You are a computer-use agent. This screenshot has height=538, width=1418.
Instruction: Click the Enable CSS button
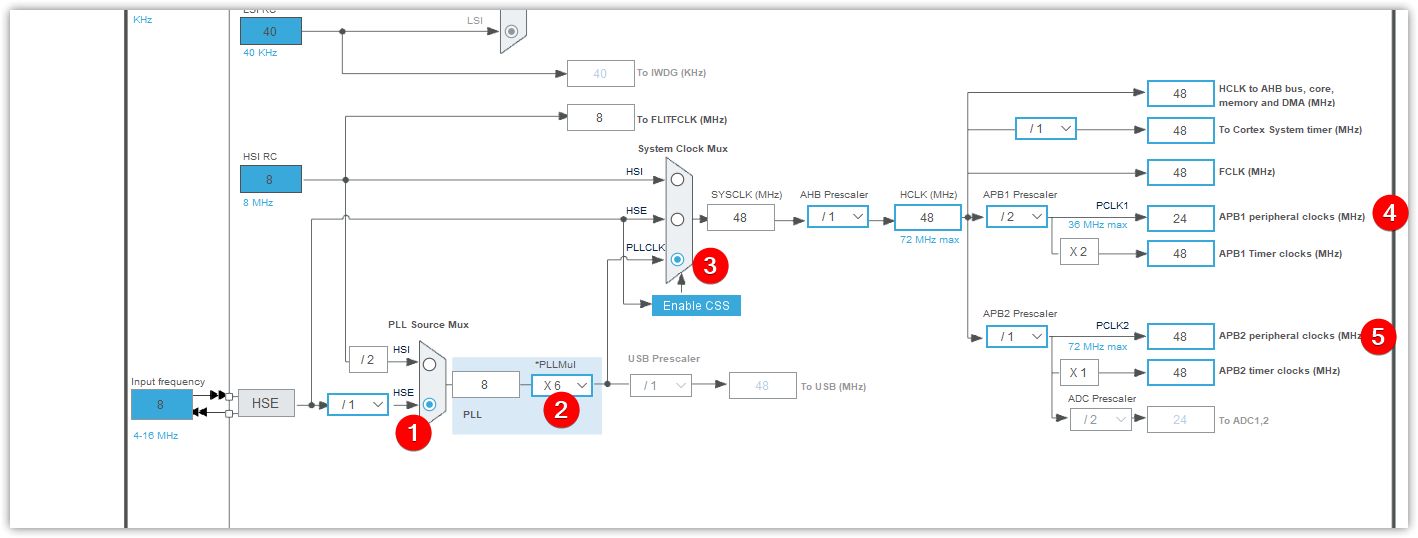pos(697,305)
